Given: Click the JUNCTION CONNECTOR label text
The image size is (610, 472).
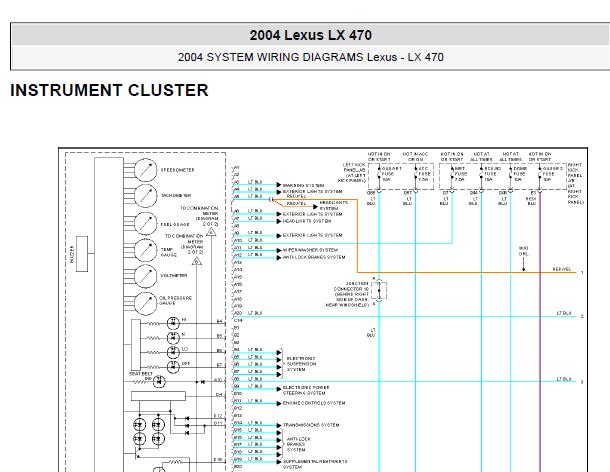Looking at the screenshot, I should click(347, 294).
